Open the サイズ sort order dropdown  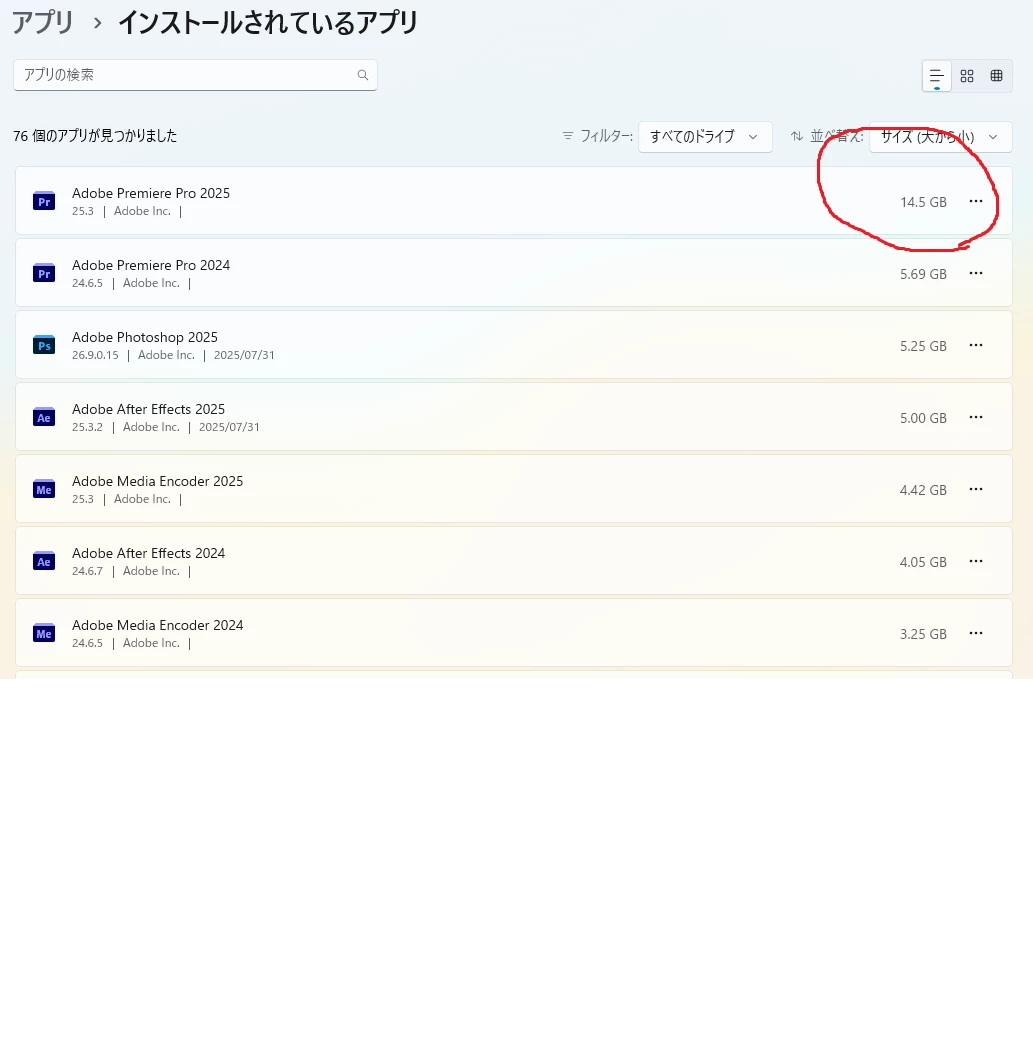(941, 137)
